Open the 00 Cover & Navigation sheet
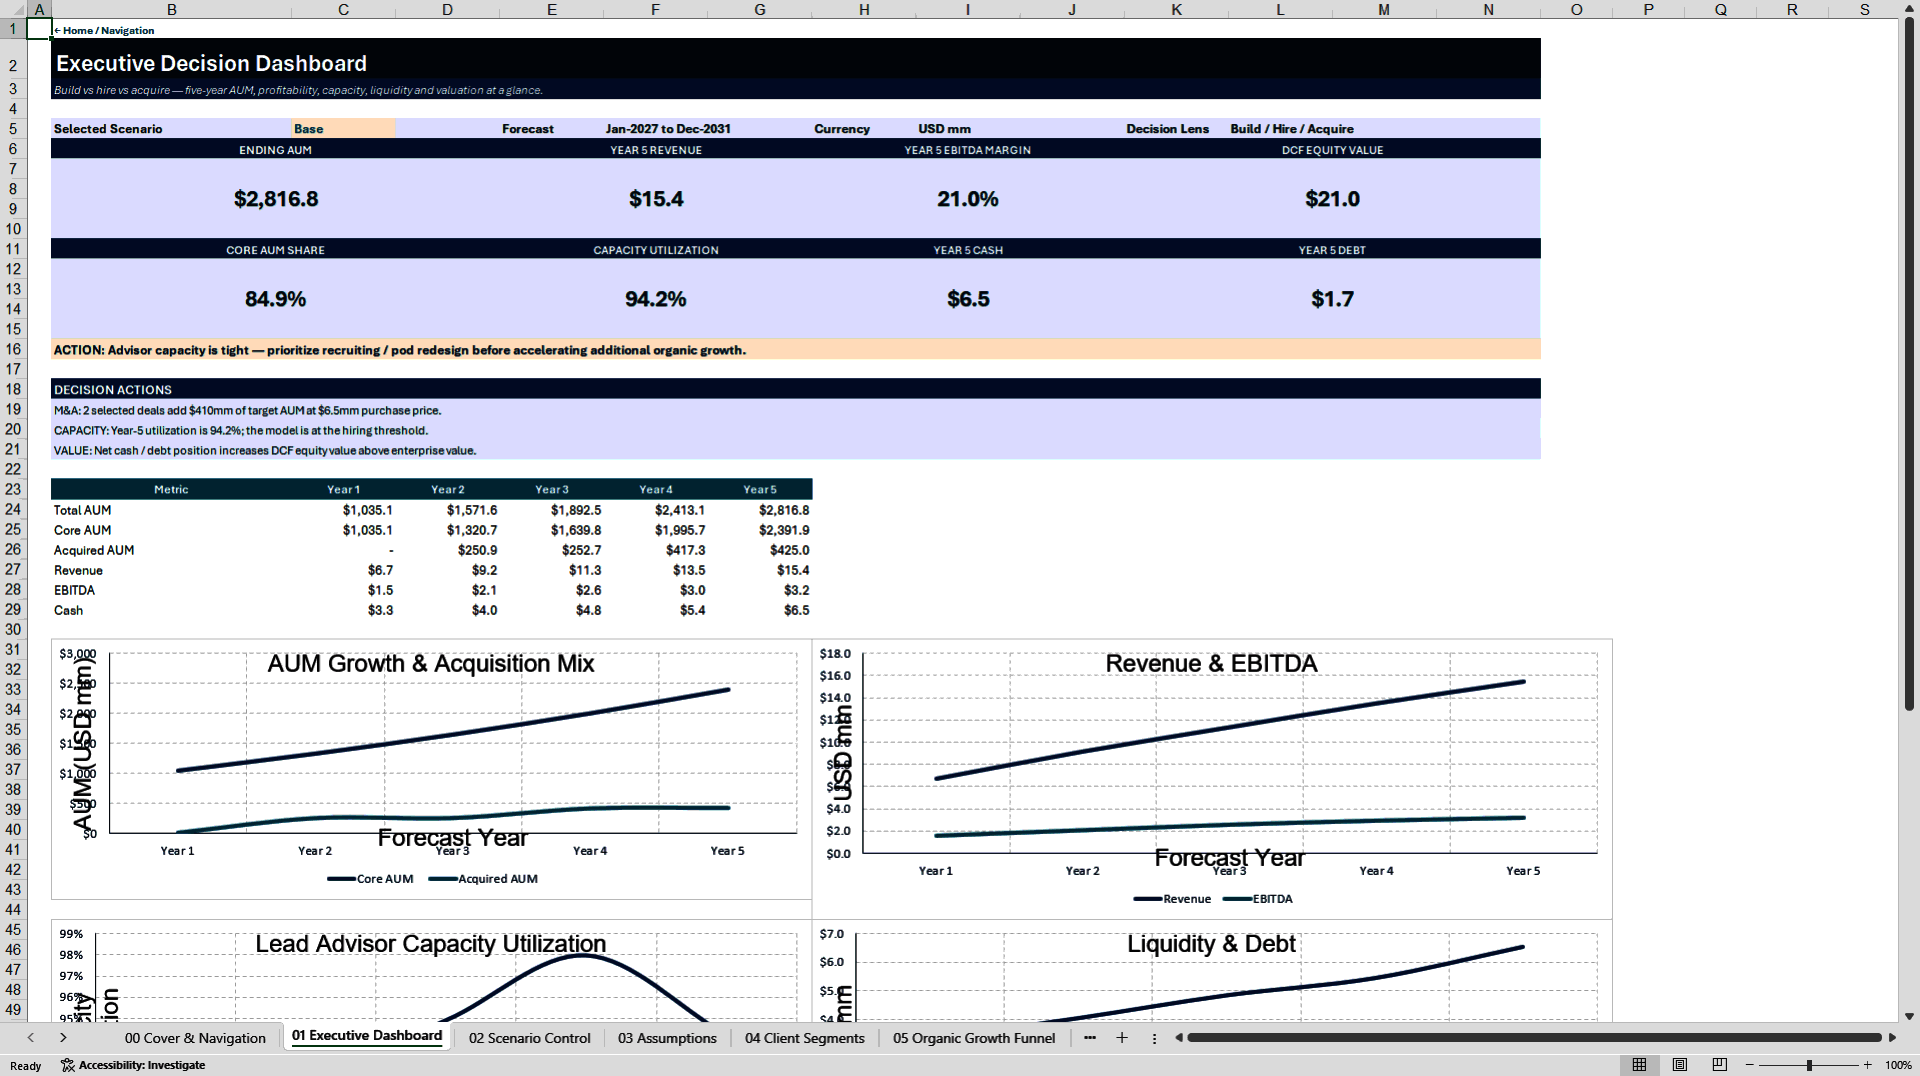The height and width of the screenshot is (1076, 1920). pyautogui.click(x=195, y=1038)
